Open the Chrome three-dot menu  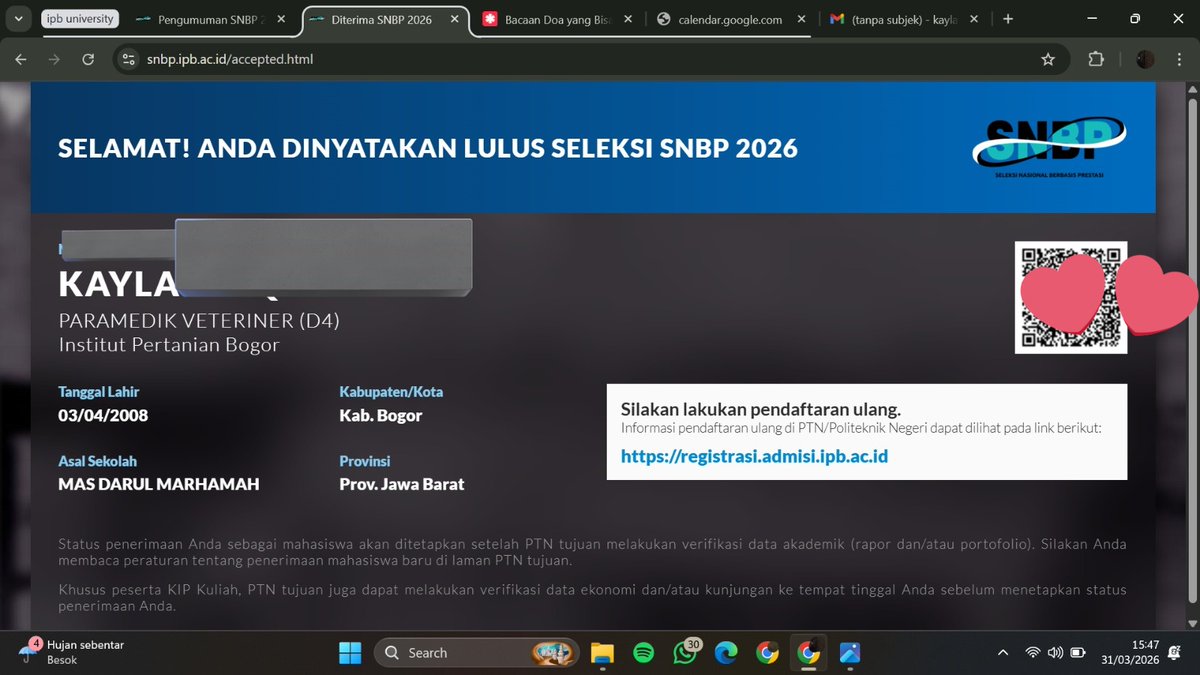coord(1179,59)
